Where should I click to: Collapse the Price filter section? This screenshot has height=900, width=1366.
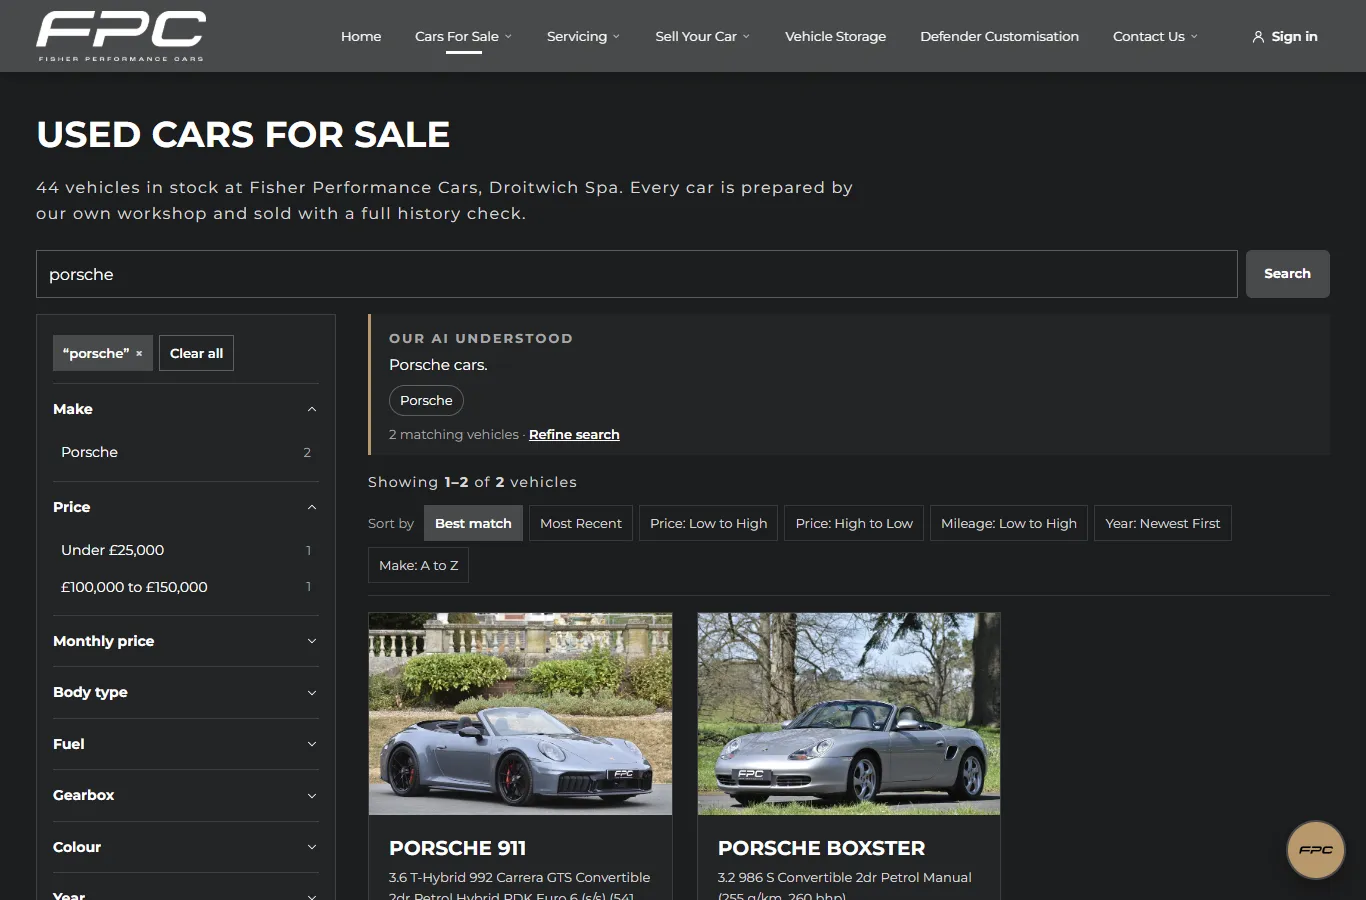point(185,507)
